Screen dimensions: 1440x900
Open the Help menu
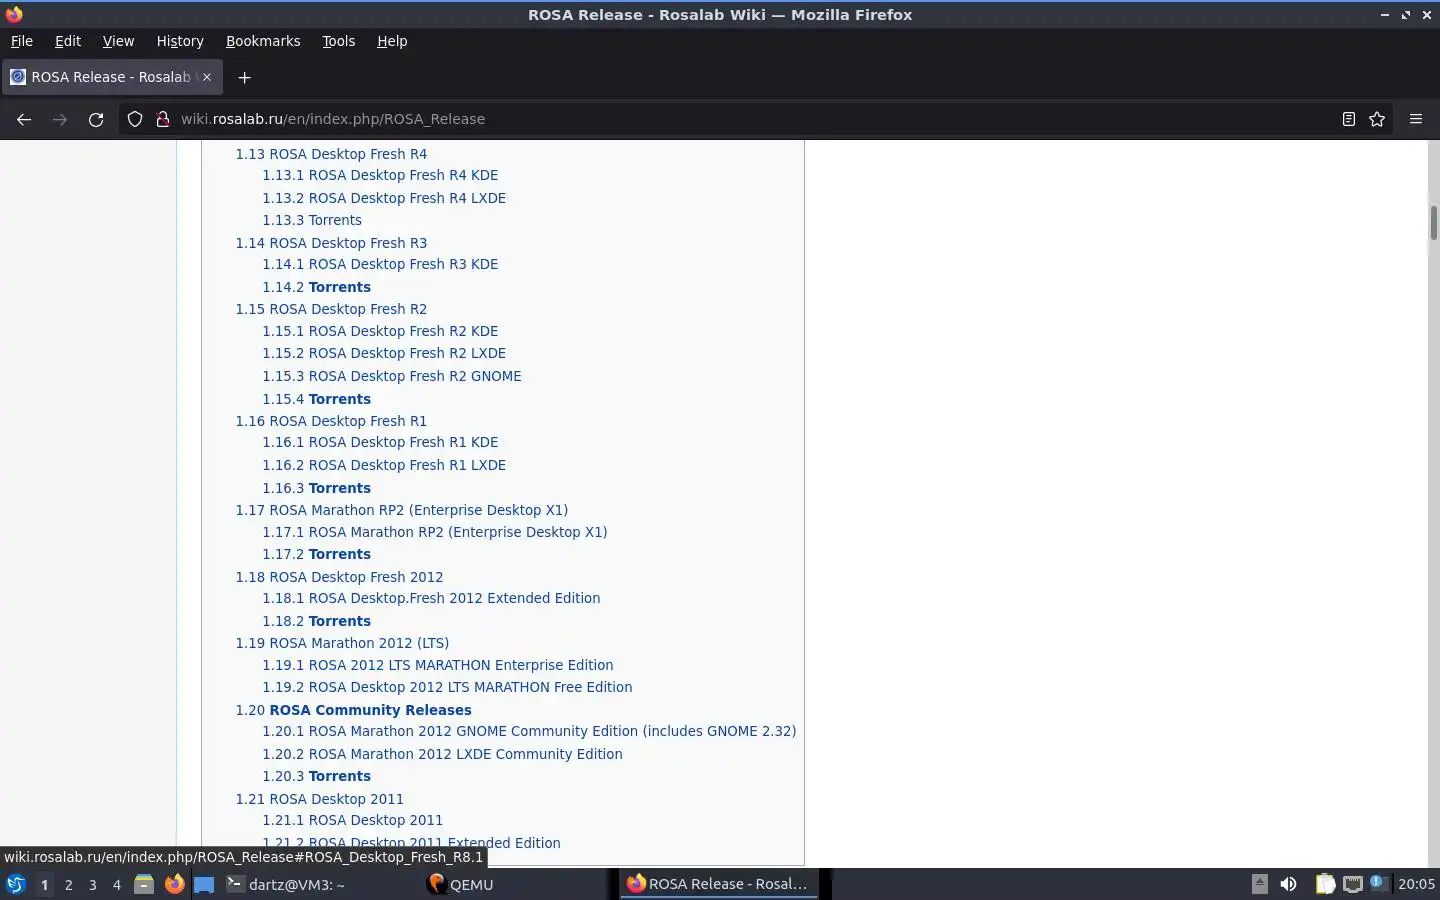coord(392,41)
